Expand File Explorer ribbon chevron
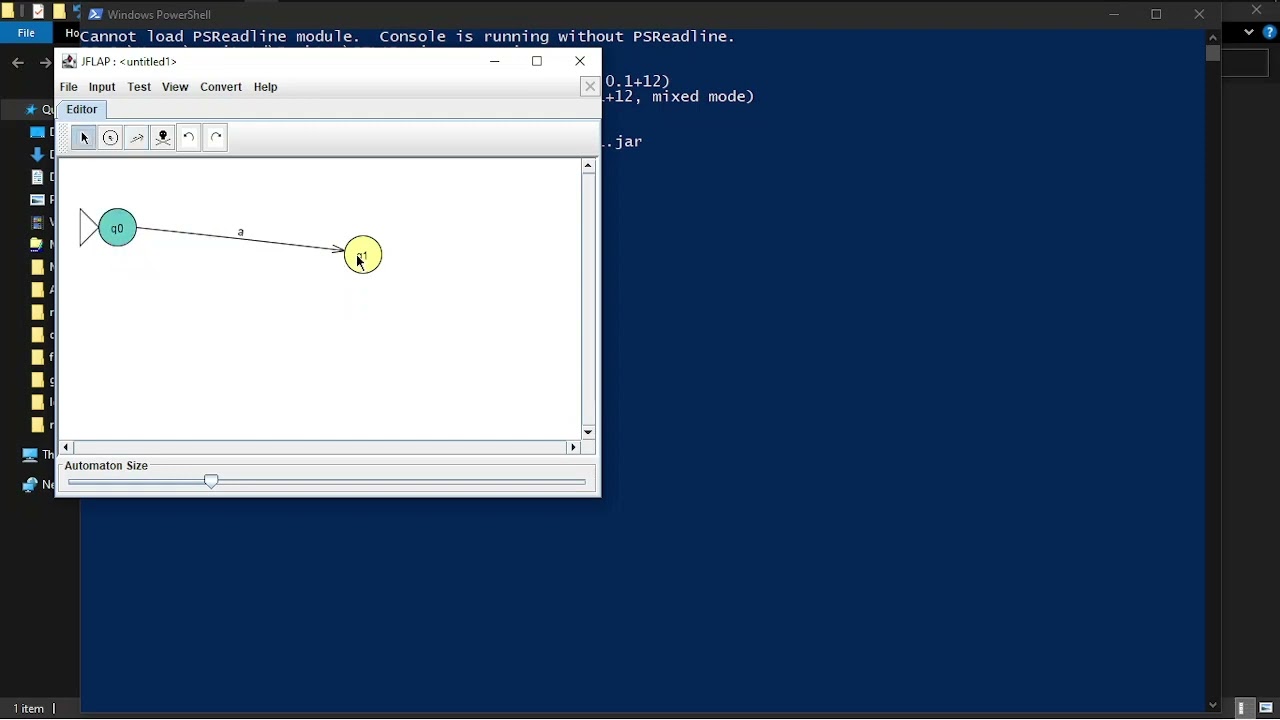The image size is (1280, 720). coord(1249,32)
